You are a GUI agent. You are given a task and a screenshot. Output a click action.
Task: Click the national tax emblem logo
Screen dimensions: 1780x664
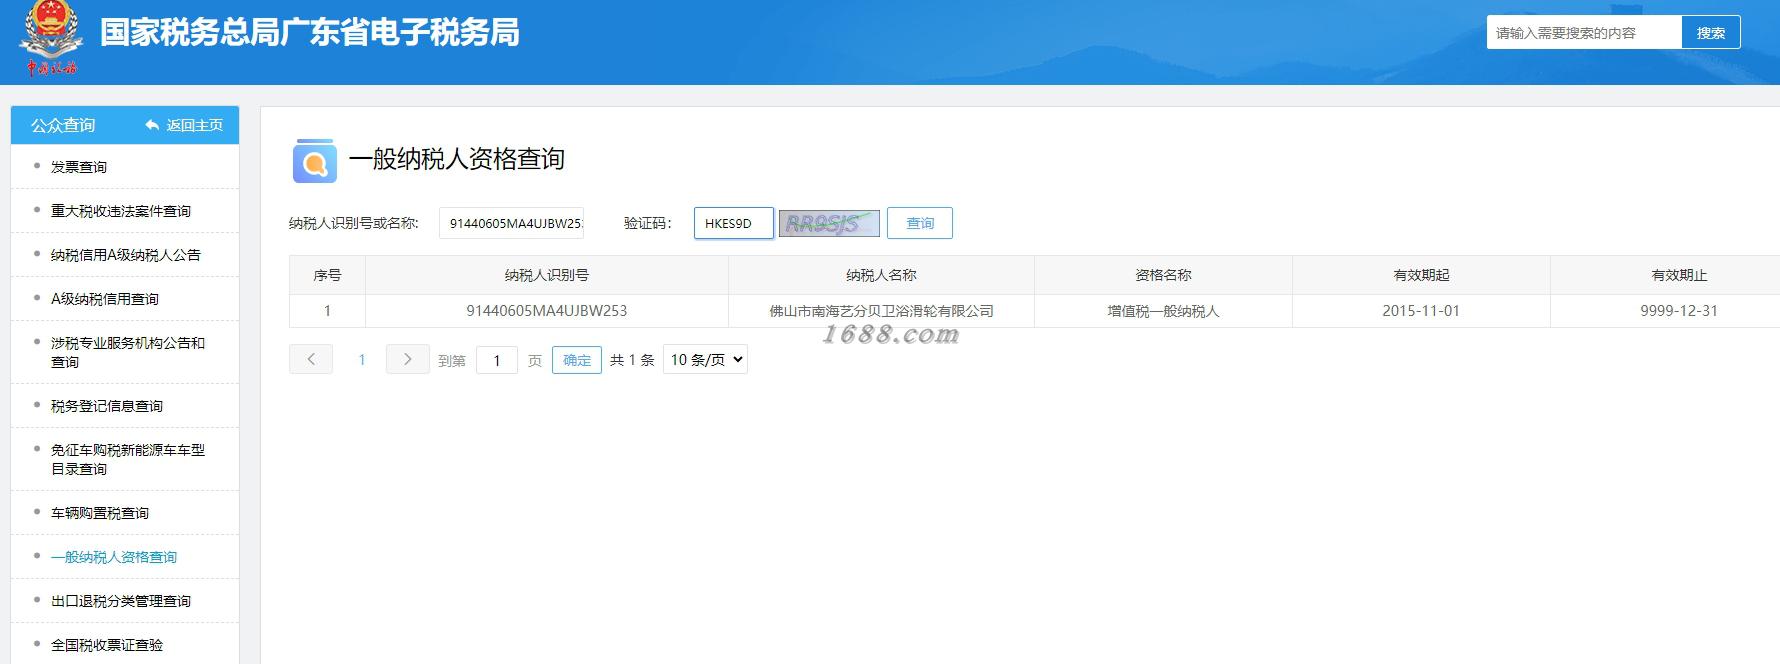click(51, 38)
